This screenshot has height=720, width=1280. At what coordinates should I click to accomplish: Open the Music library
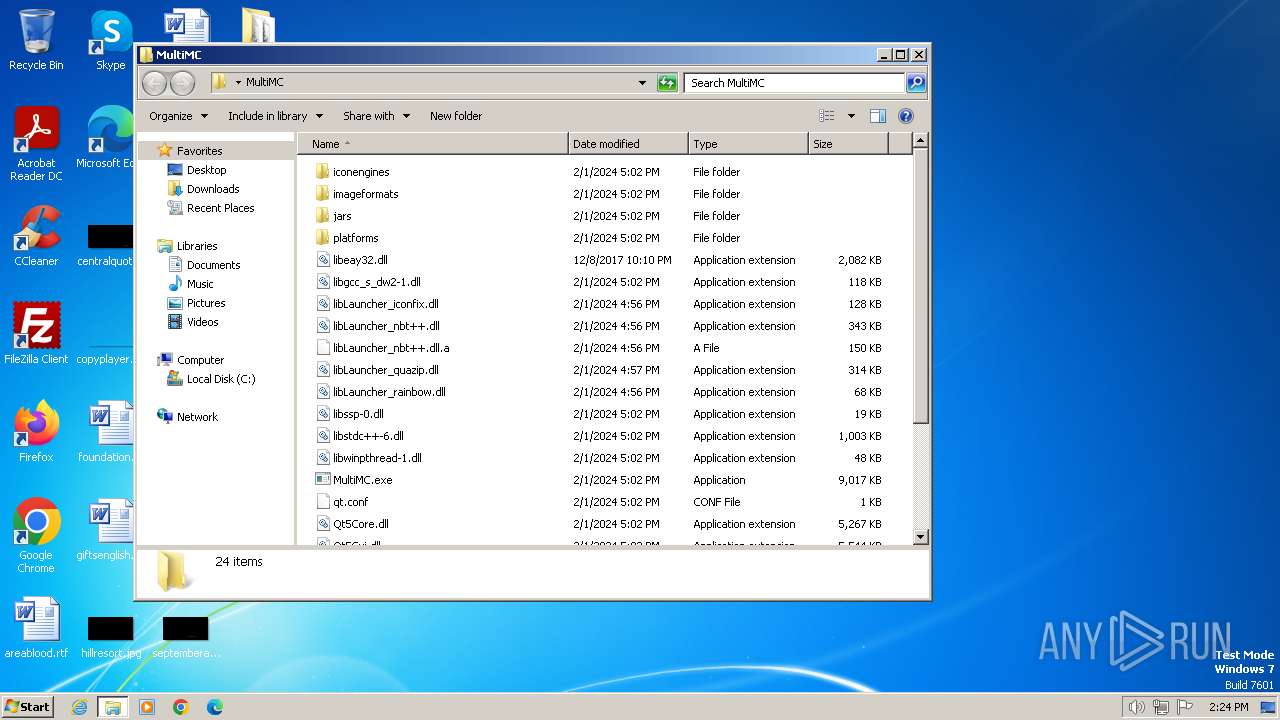point(199,284)
